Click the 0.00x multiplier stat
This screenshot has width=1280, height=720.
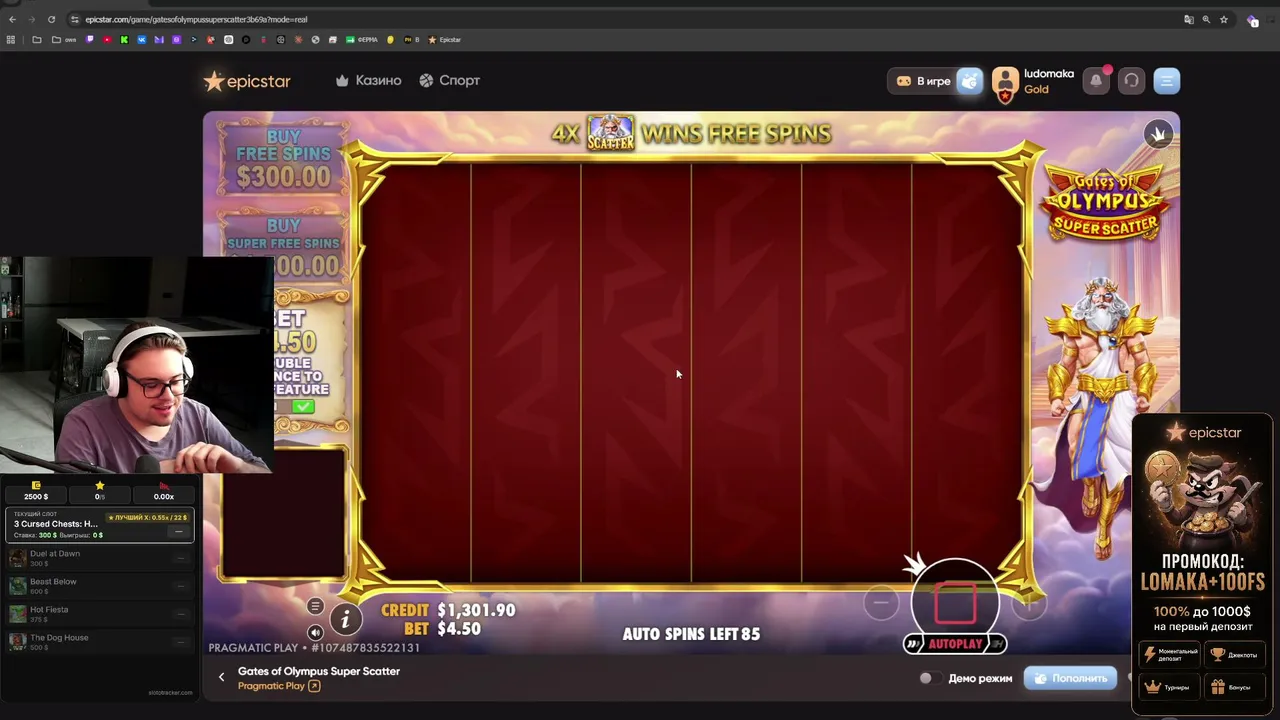coord(164,491)
